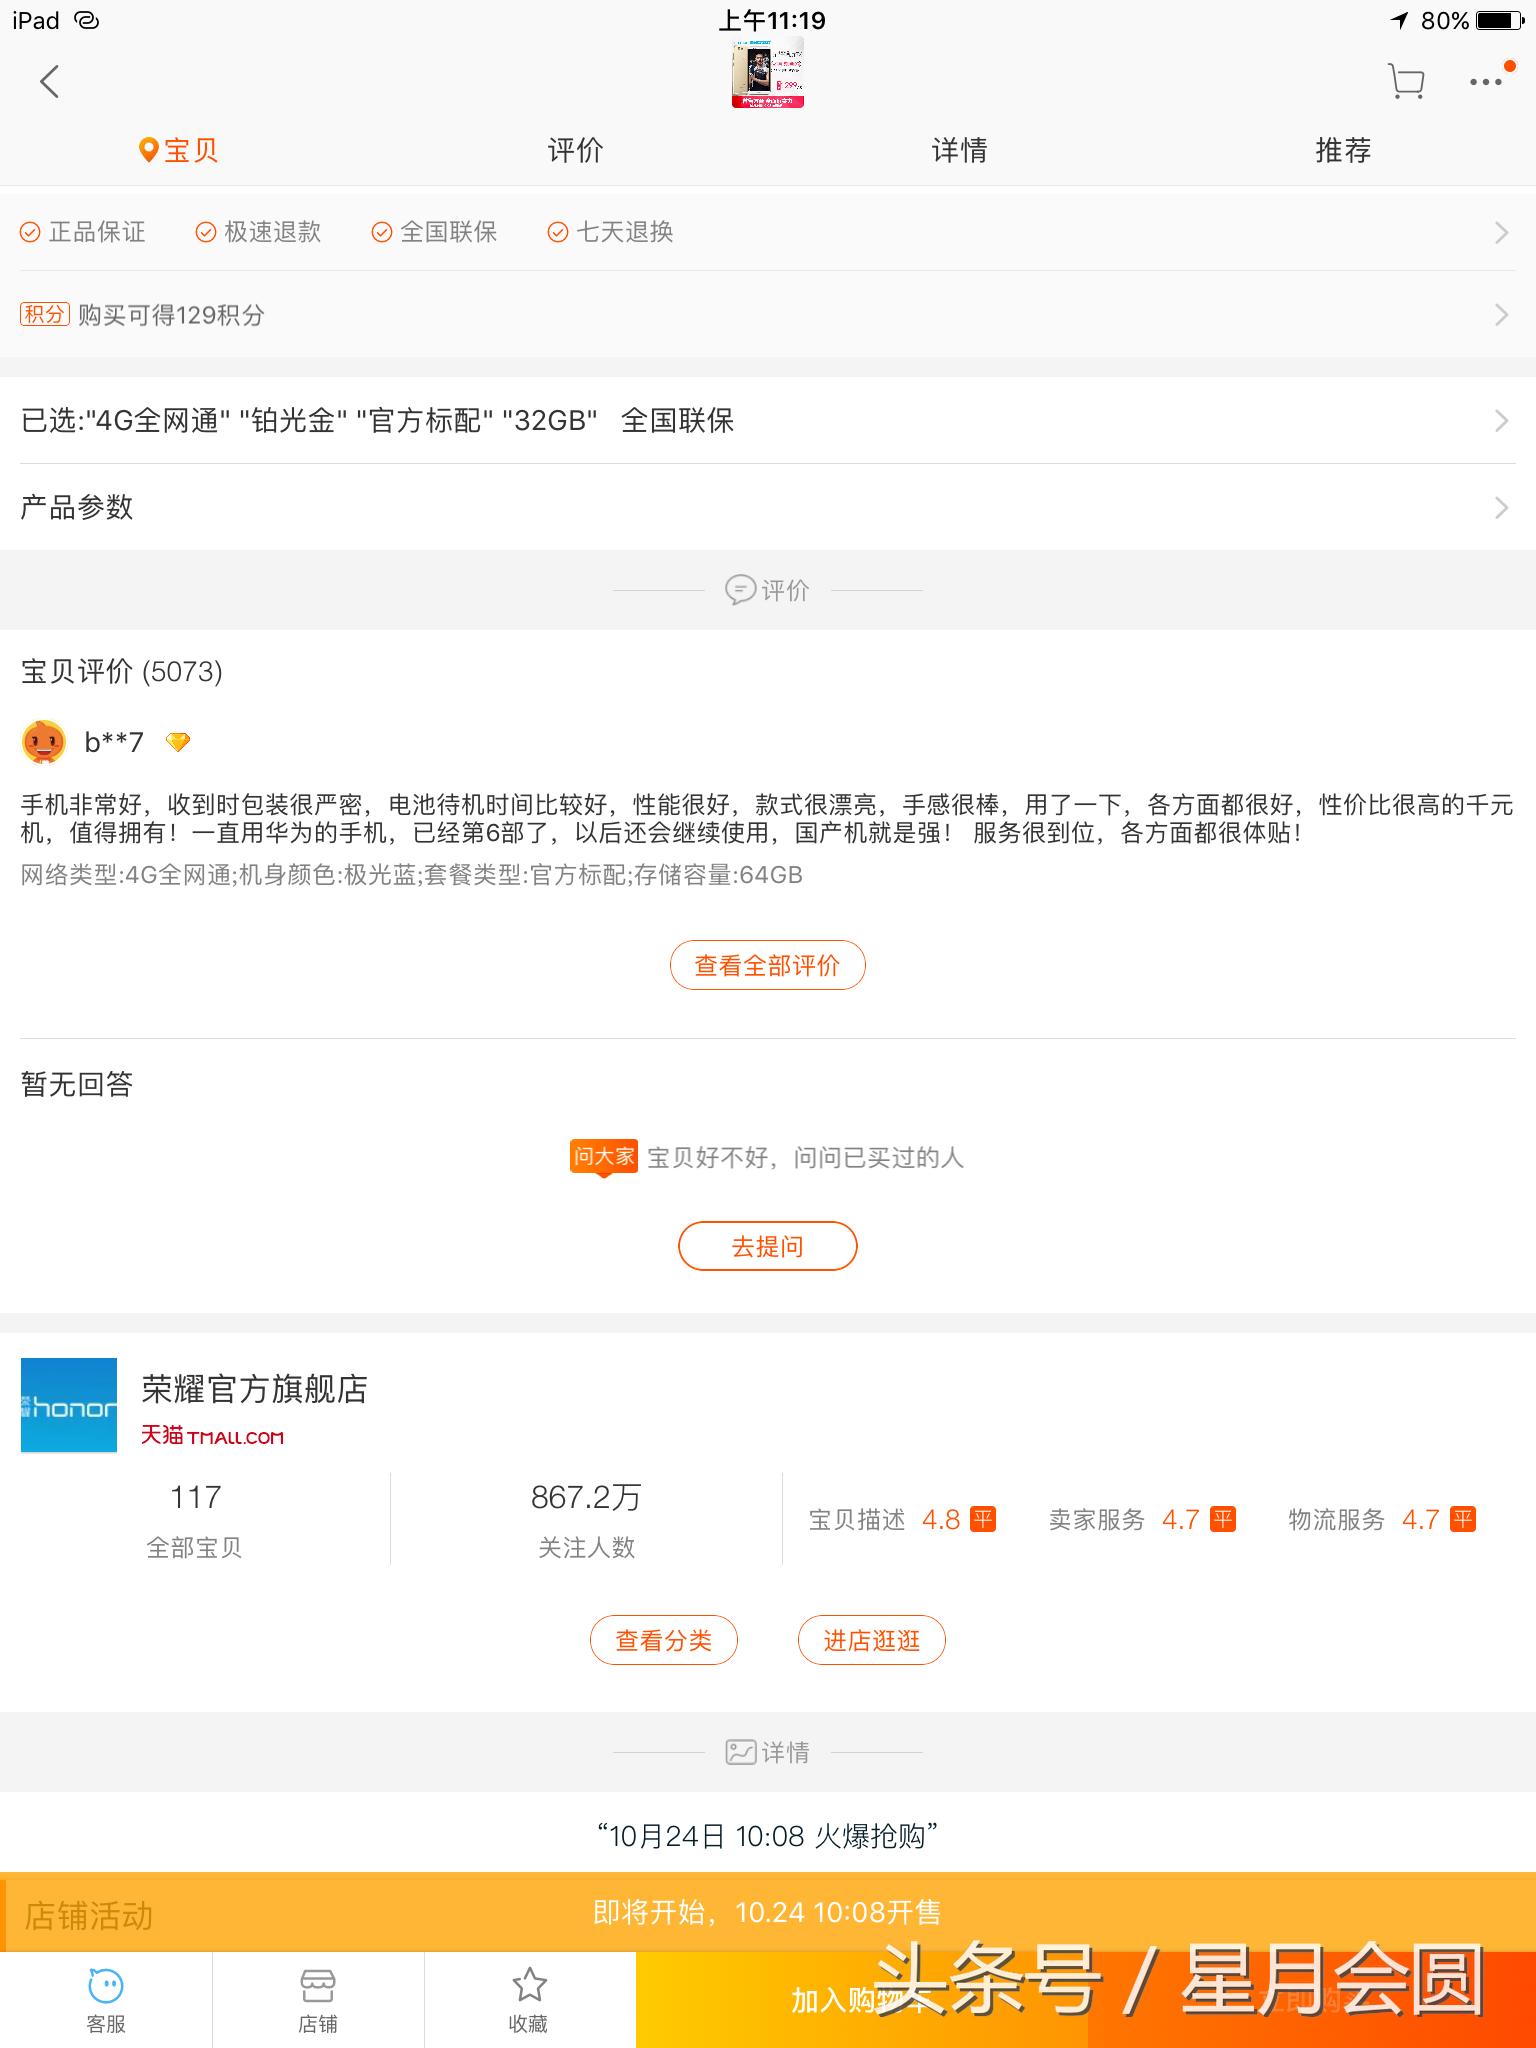This screenshot has width=1536, height=2048.
Task: Tap the 详情 section divider icon
Action: tap(739, 1752)
